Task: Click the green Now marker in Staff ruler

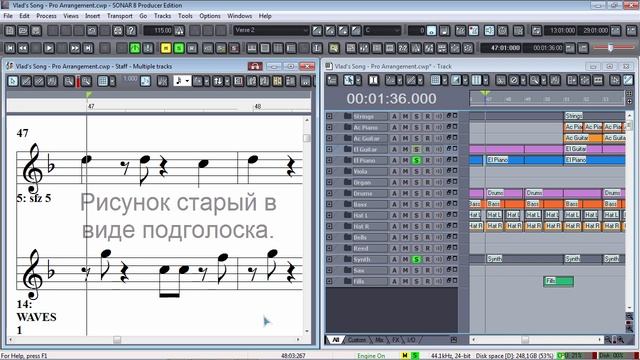Action: tap(89, 95)
